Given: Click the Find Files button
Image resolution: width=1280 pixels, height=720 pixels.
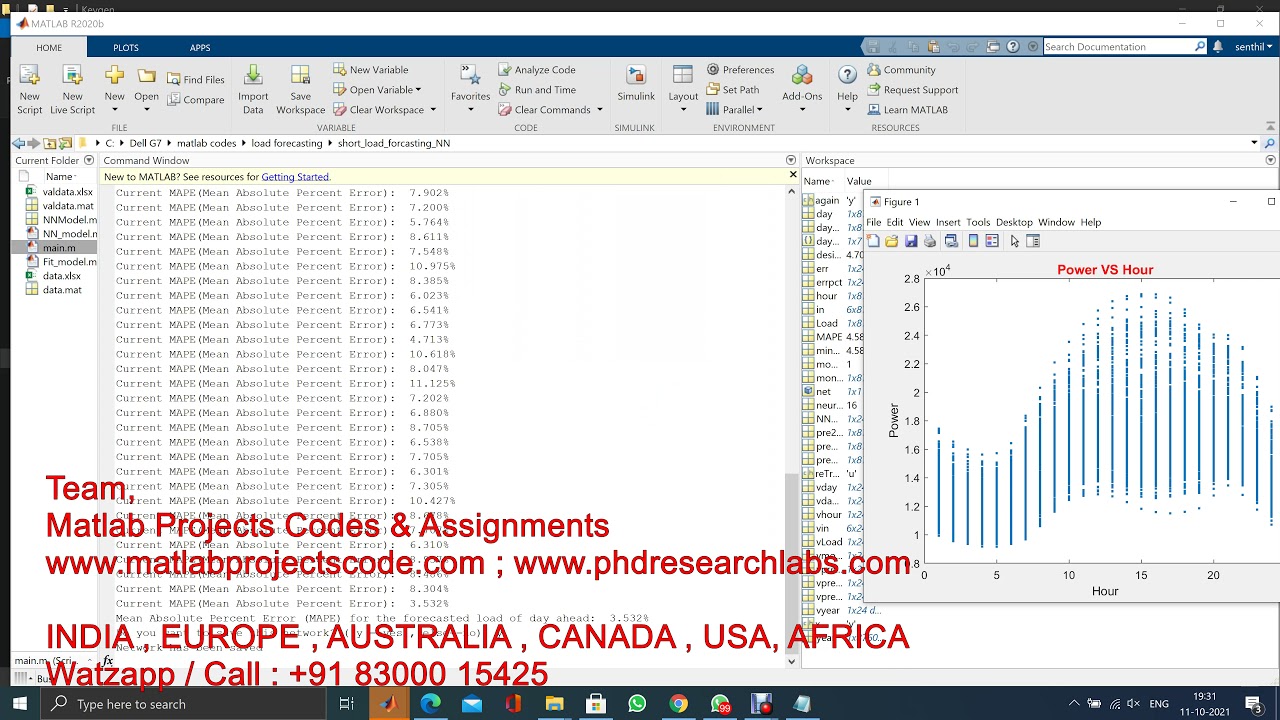Looking at the screenshot, I should tap(195, 80).
